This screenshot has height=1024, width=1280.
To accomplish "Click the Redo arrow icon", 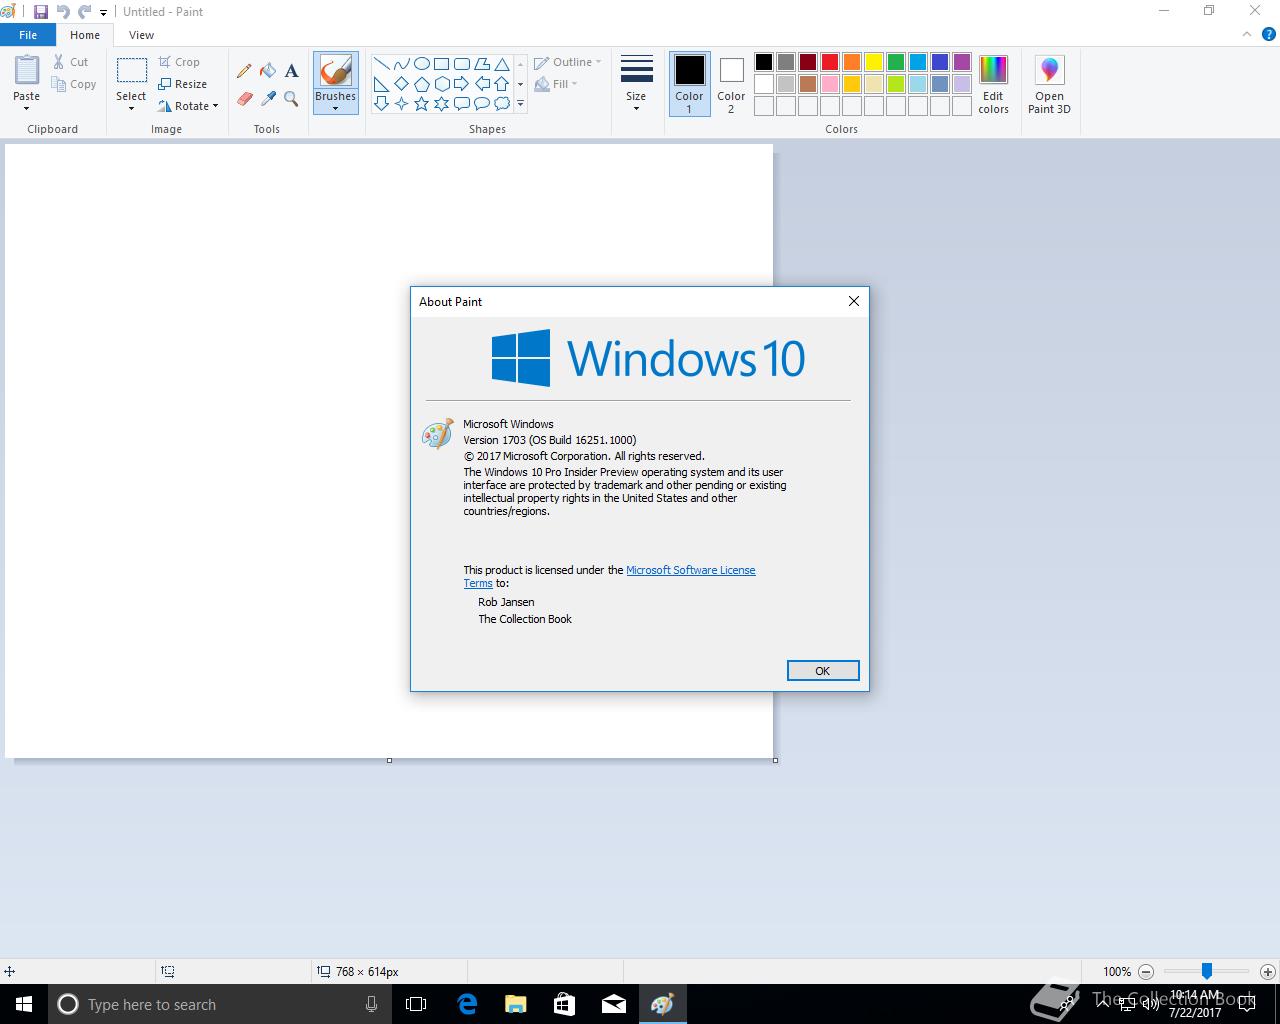I will click(84, 12).
